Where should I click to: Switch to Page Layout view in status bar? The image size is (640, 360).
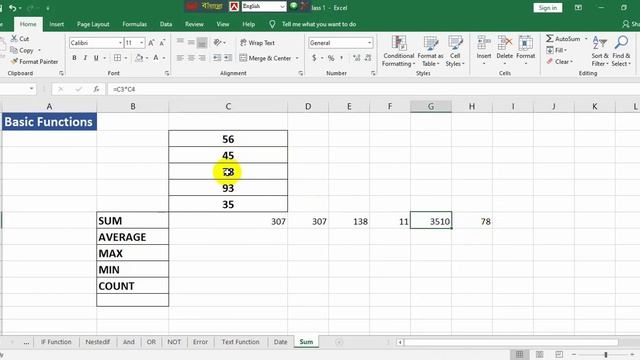click(x=539, y=354)
